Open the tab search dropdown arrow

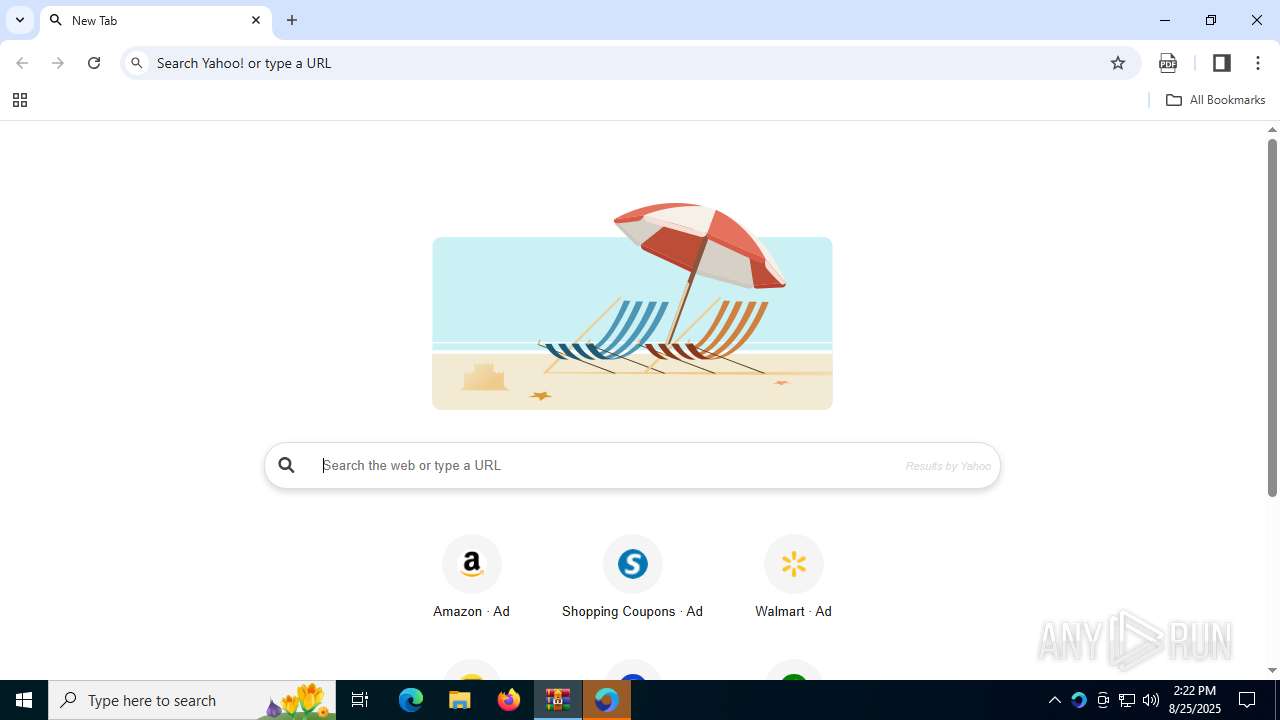(x=20, y=20)
